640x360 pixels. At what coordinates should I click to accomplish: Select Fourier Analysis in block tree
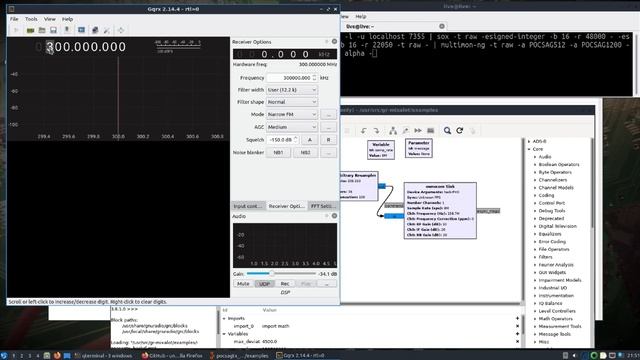click(556, 265)
